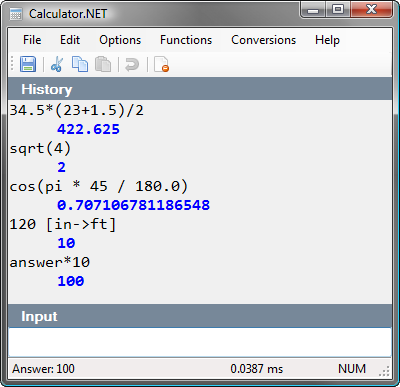Click the NUM indicator in status bar
400x387 pixels.
pyautogui.click(x=352, y=369)
